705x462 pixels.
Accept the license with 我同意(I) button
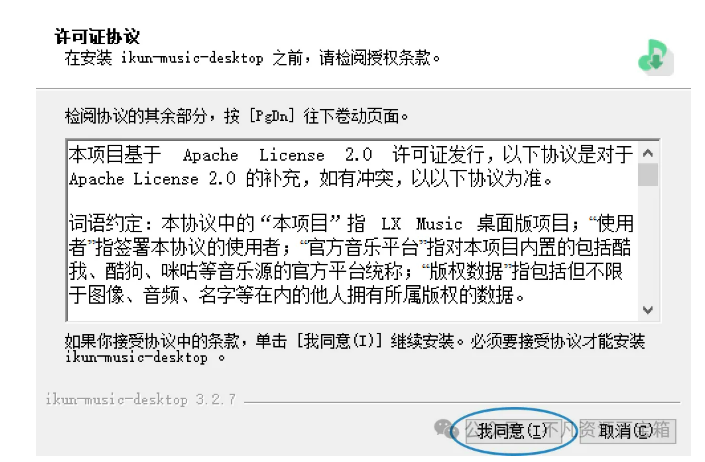[x=513, y=431]
